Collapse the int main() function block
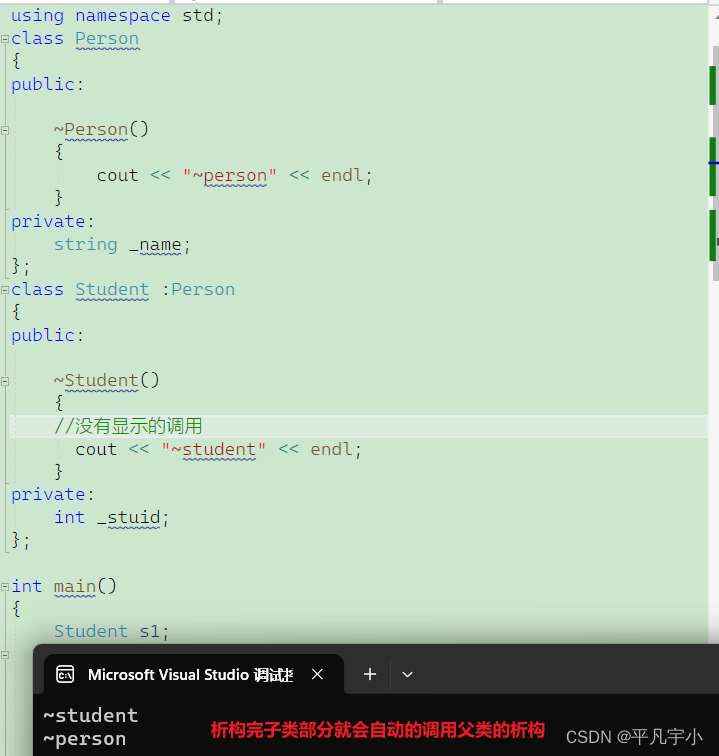This screenshot has height=756, width=719. [x=5, y=587]
